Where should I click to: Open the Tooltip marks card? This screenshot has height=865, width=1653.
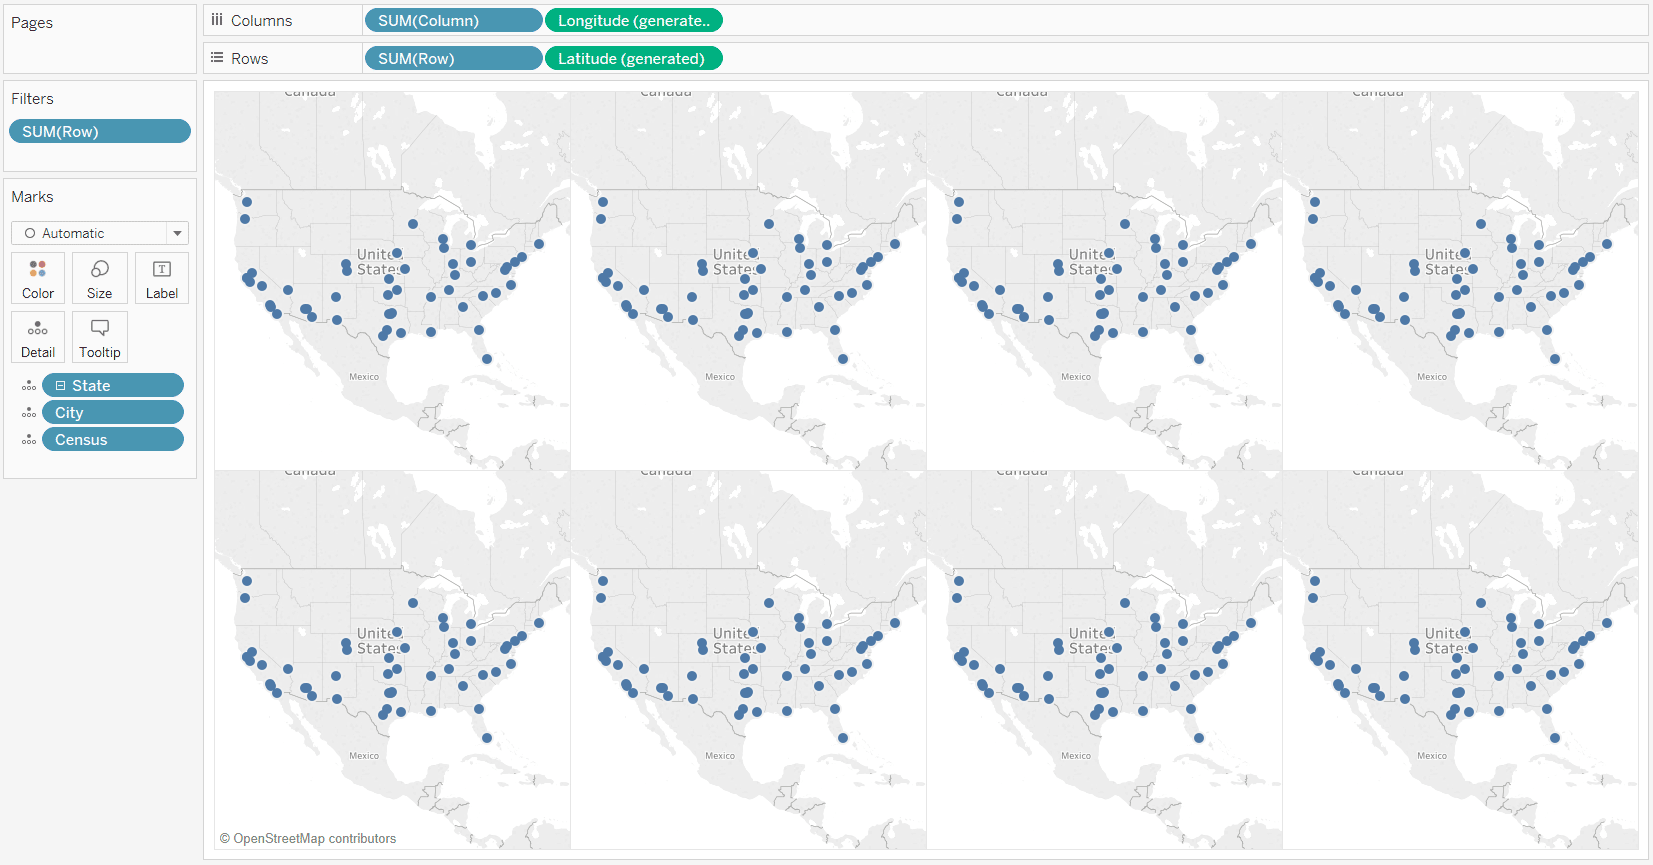100,337
